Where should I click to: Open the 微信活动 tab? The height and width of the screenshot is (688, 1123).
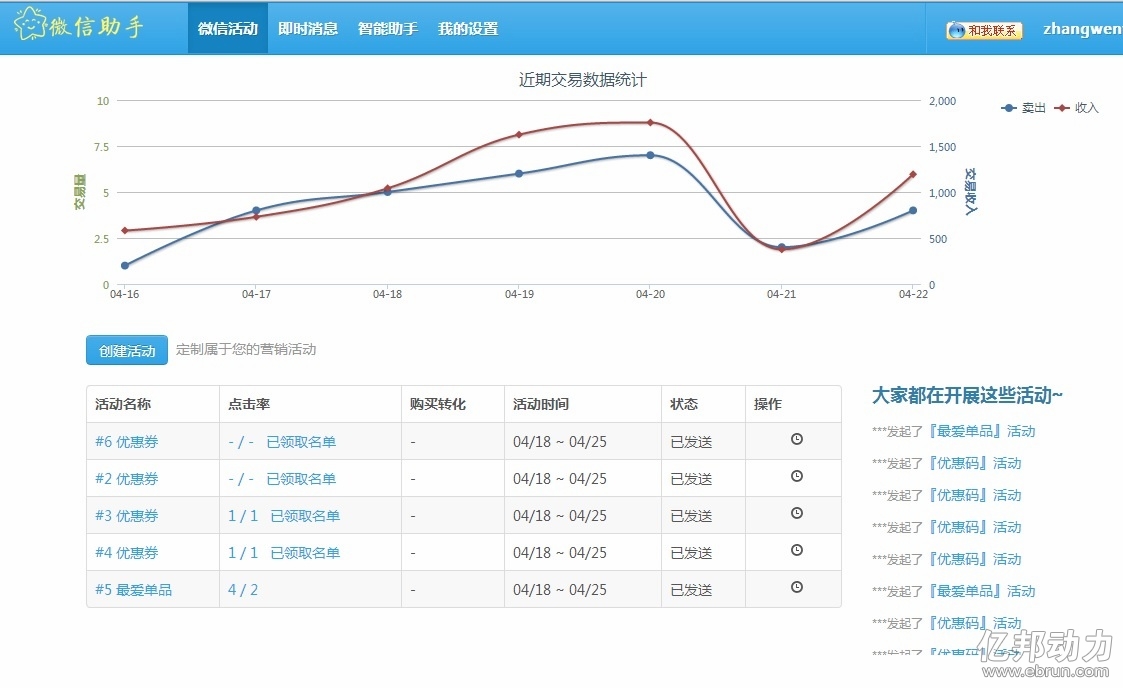[x=228, y=29]
